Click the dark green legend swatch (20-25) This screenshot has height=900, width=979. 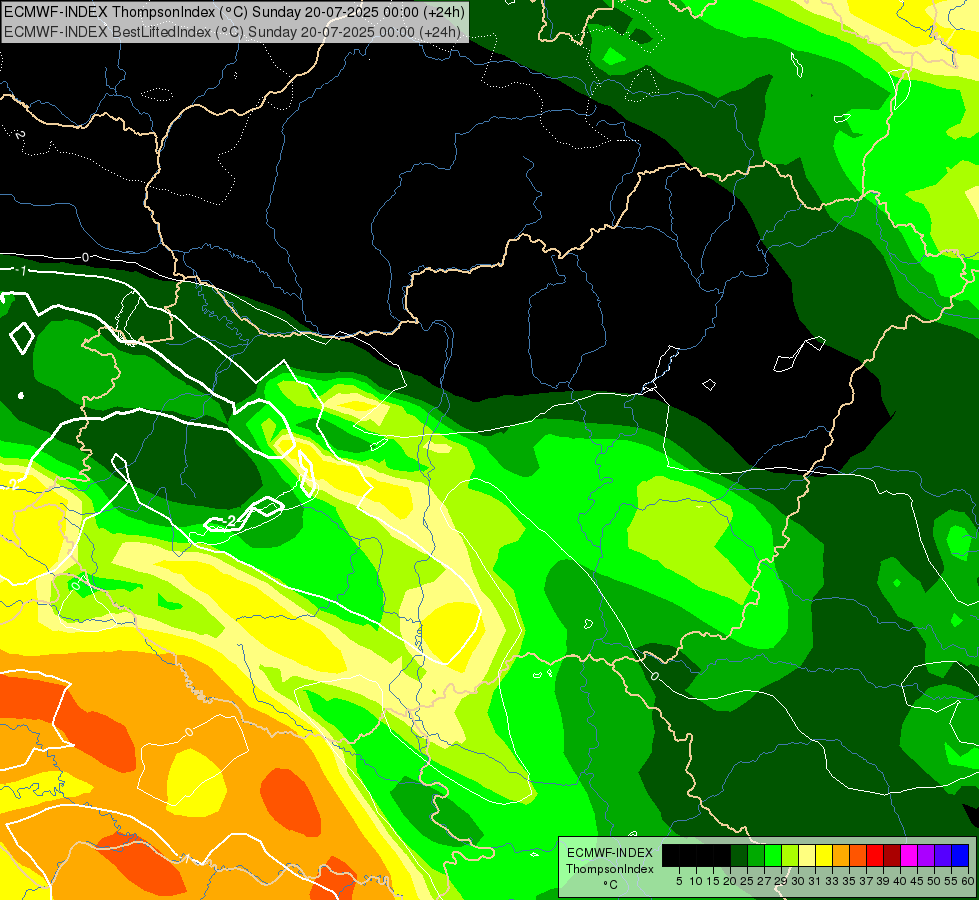click(739, 855)
